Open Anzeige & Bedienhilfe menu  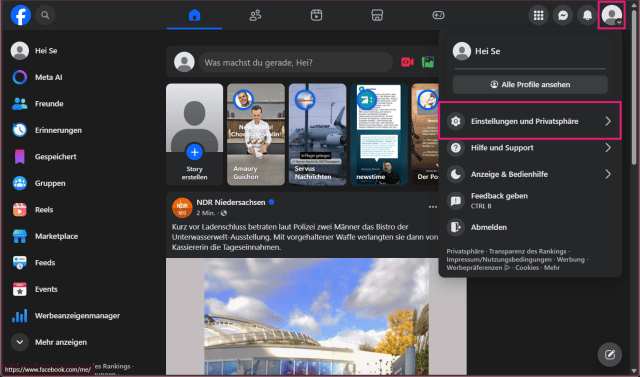tap(530, 174)
